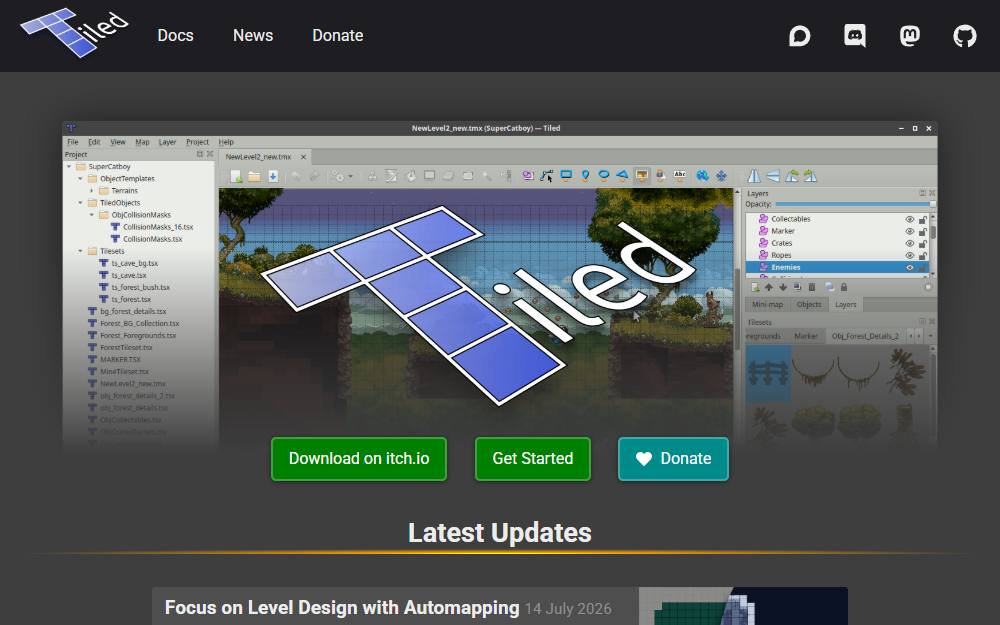Select the Edit Polygons tool
The image size is (1000, 625).
click(x=547, y=176)
